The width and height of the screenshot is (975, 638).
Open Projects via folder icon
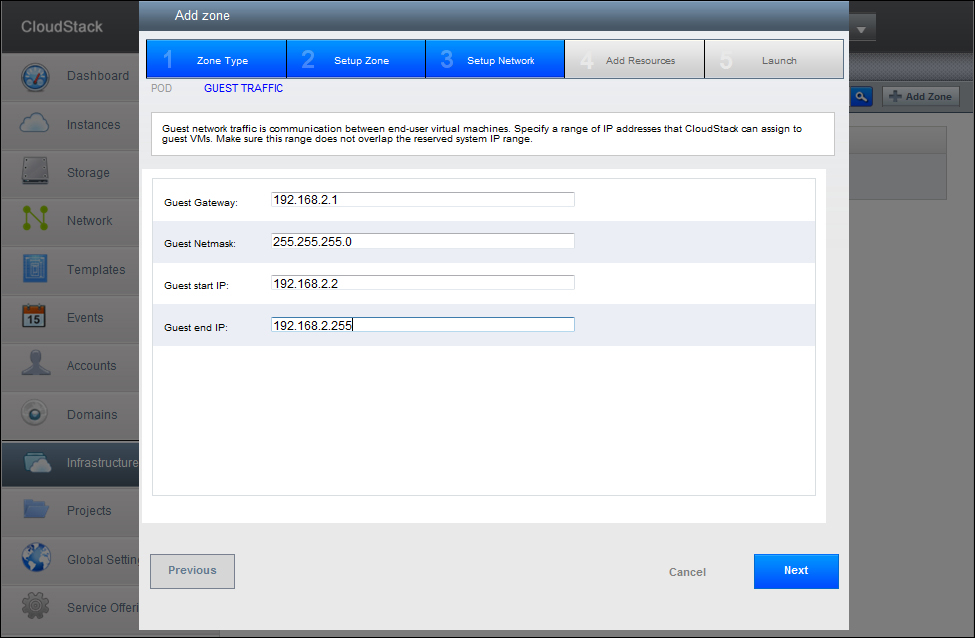click(x=35, y=510)
